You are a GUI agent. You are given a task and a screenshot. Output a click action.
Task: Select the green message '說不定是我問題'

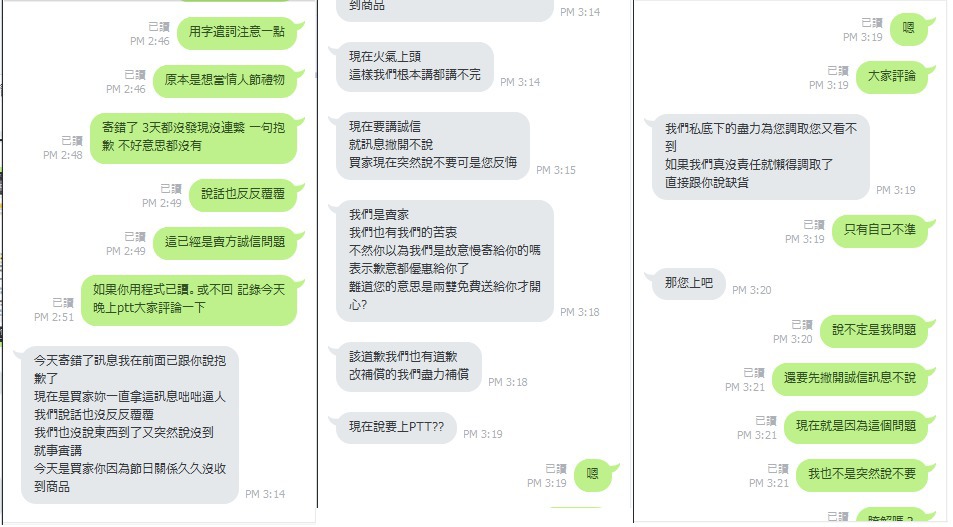(x=873, y=331)
